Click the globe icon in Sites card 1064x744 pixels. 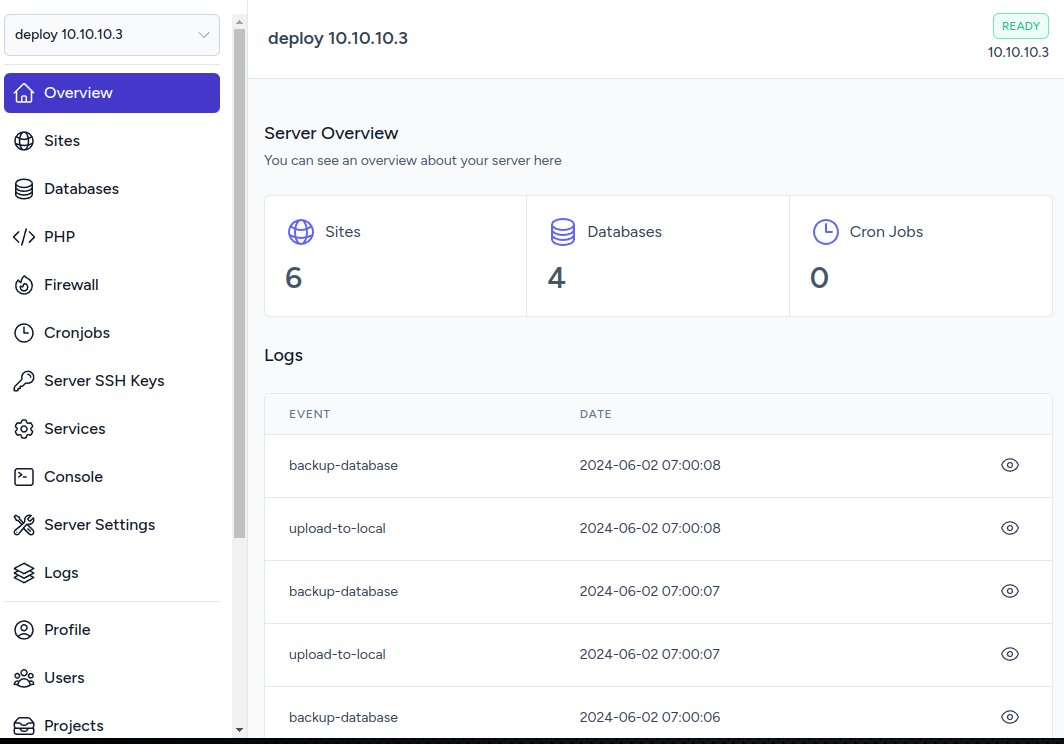click(301, 231)
